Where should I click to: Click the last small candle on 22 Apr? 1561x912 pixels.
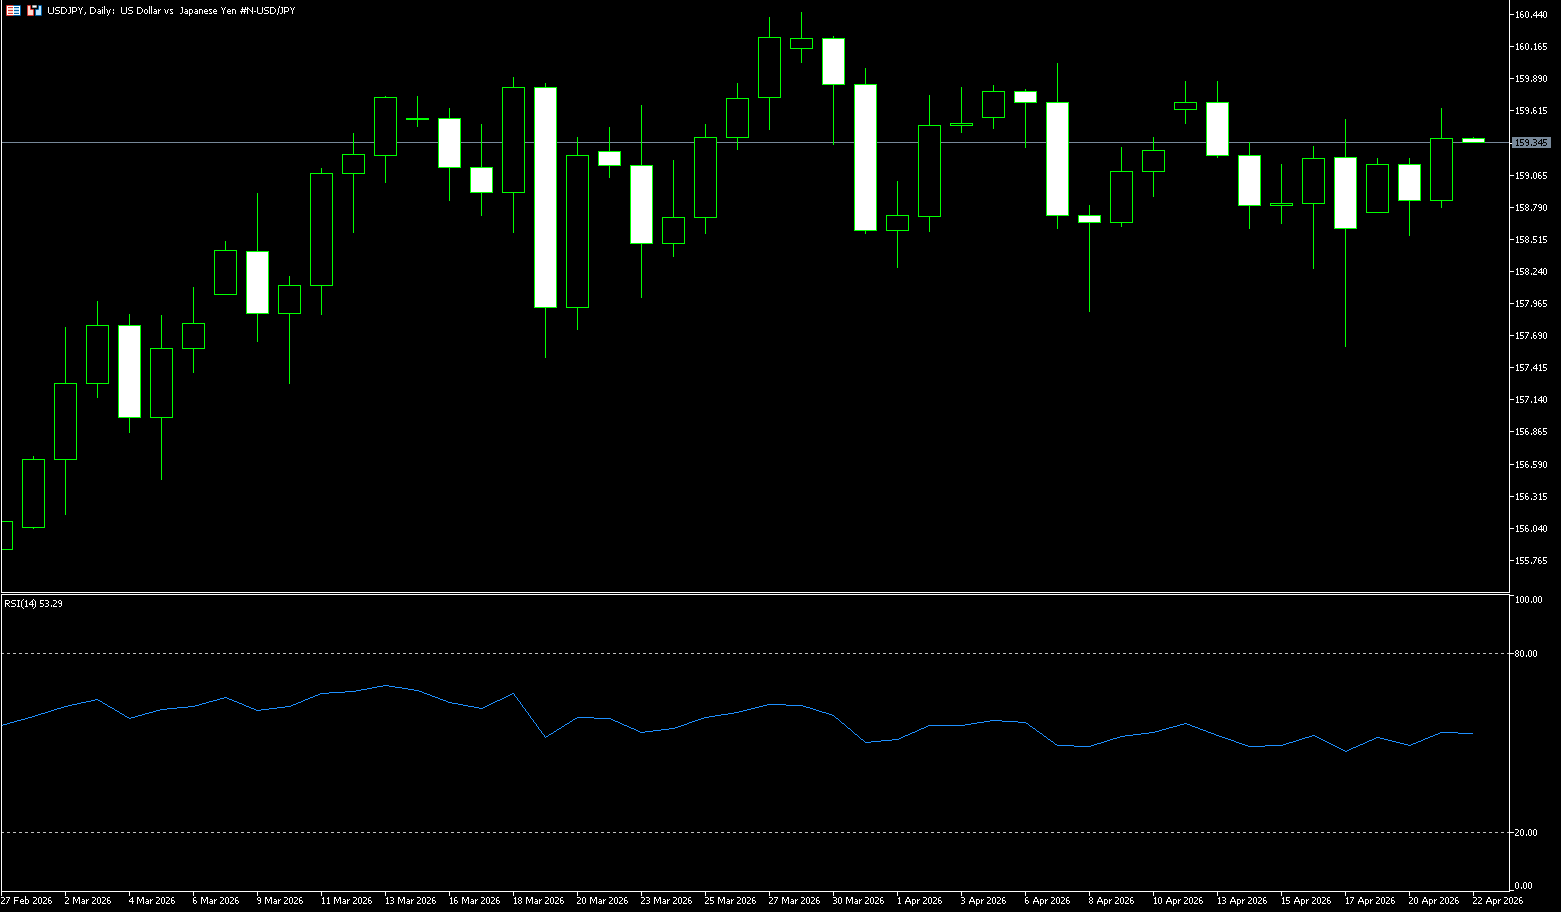click(x=1473, y=140)
